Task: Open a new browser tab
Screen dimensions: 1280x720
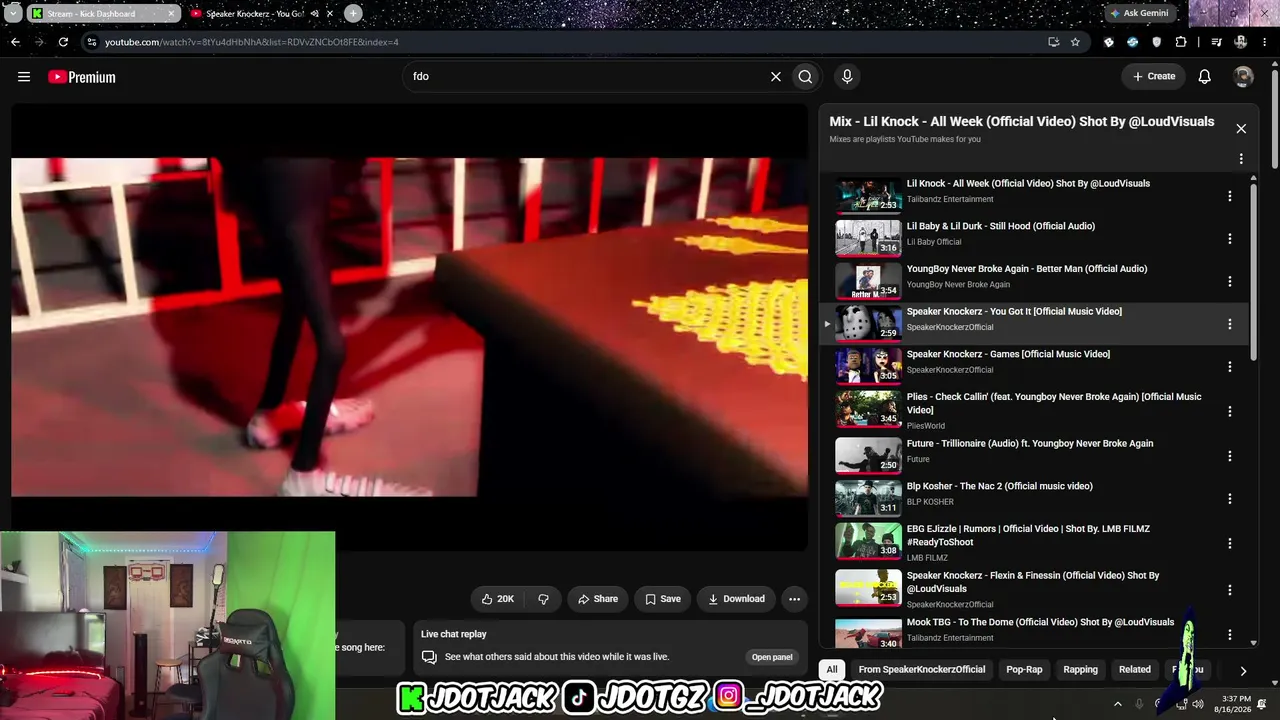Action: (353, 13)
